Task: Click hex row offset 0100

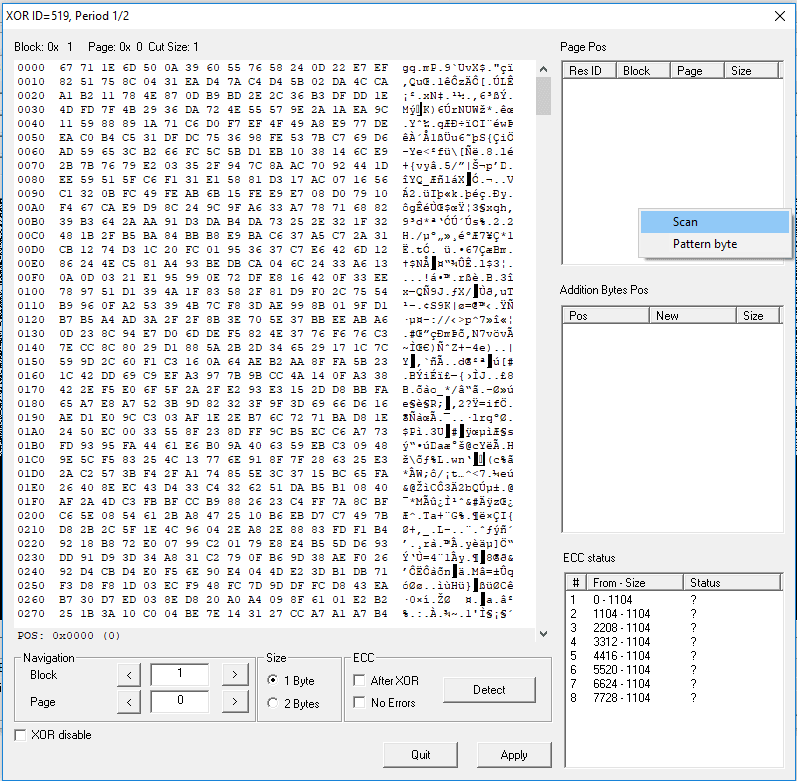Action: click(31, 291)
